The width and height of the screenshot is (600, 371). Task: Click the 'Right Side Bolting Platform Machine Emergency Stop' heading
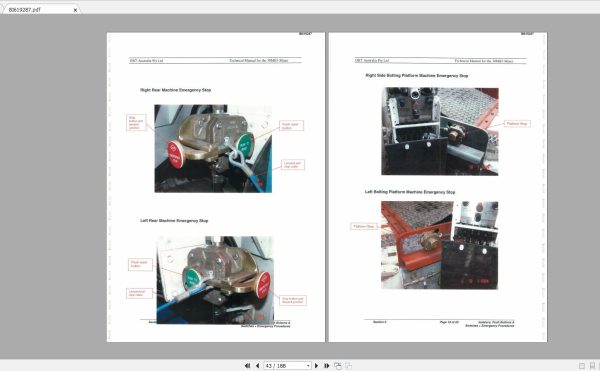[417, 76]
